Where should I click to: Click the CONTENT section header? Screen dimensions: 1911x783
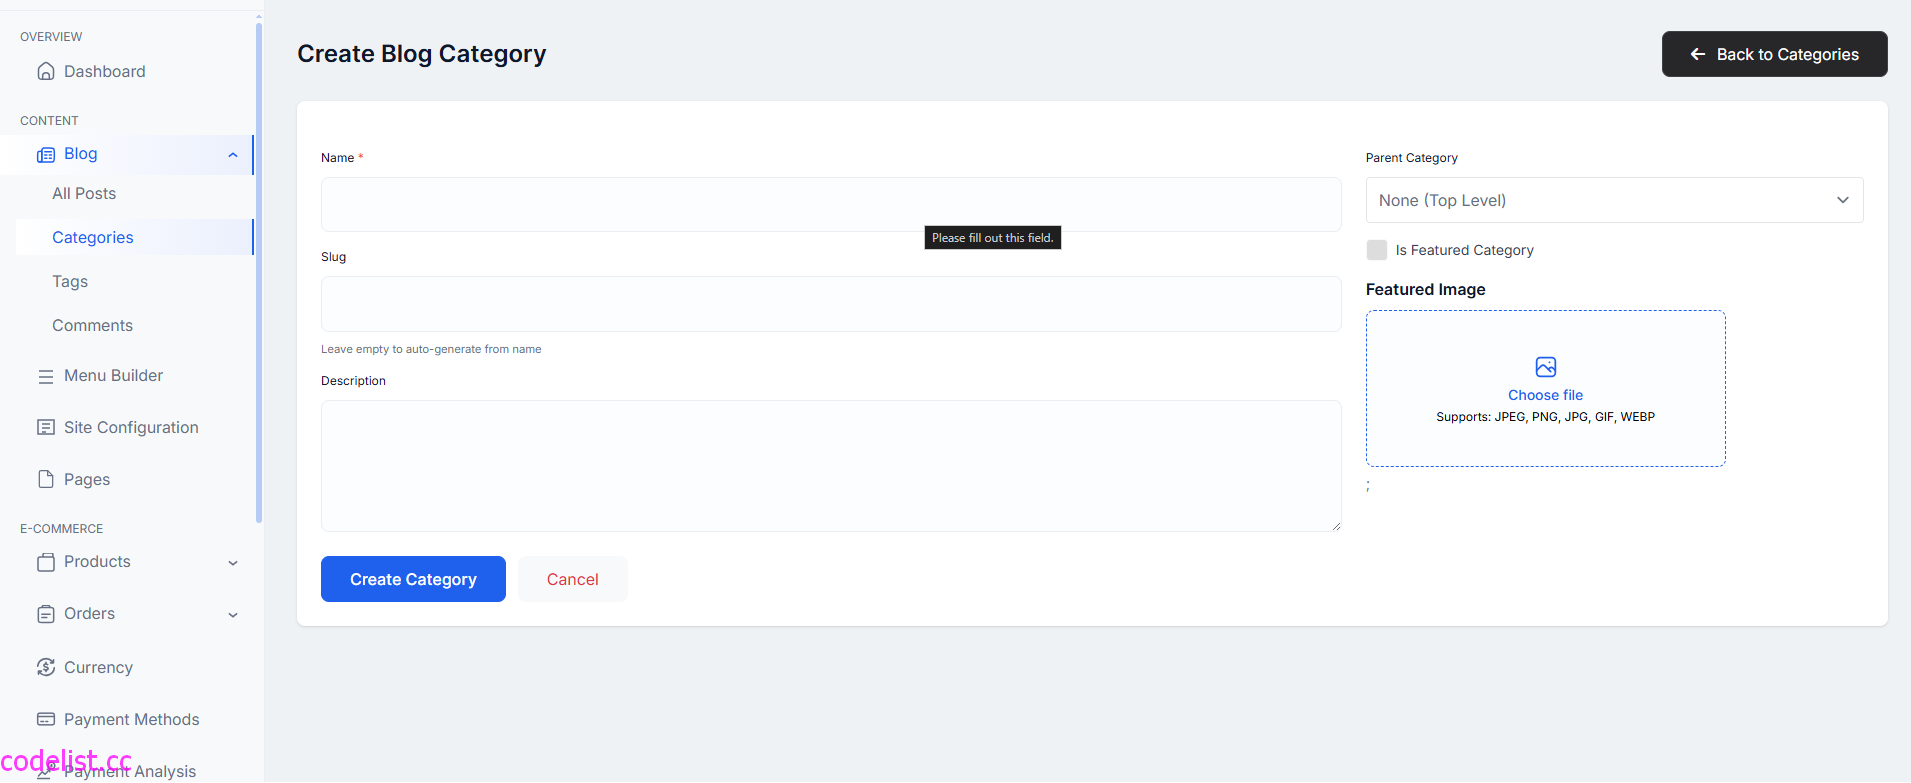click(49, 121)
